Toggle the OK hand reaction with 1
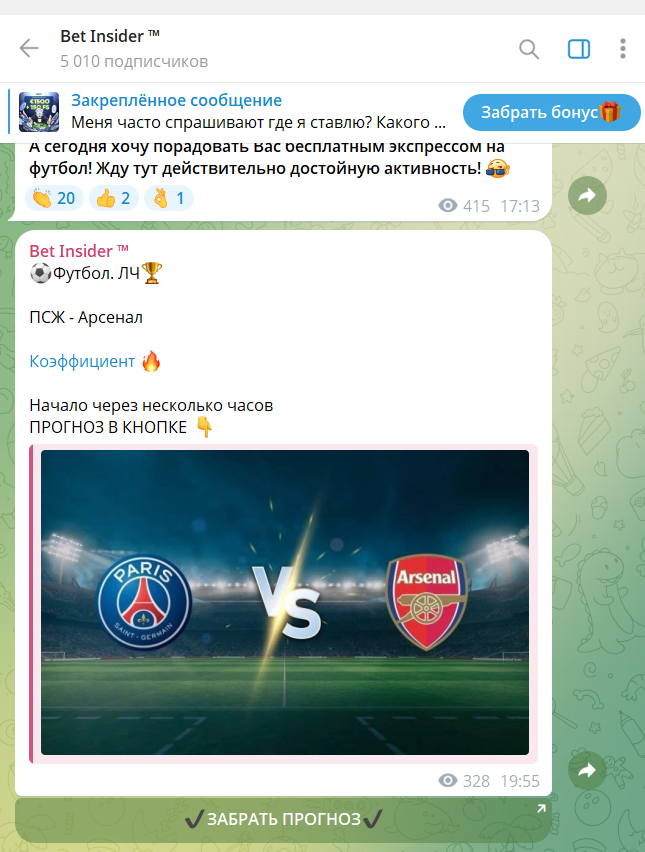 (169, 198)
